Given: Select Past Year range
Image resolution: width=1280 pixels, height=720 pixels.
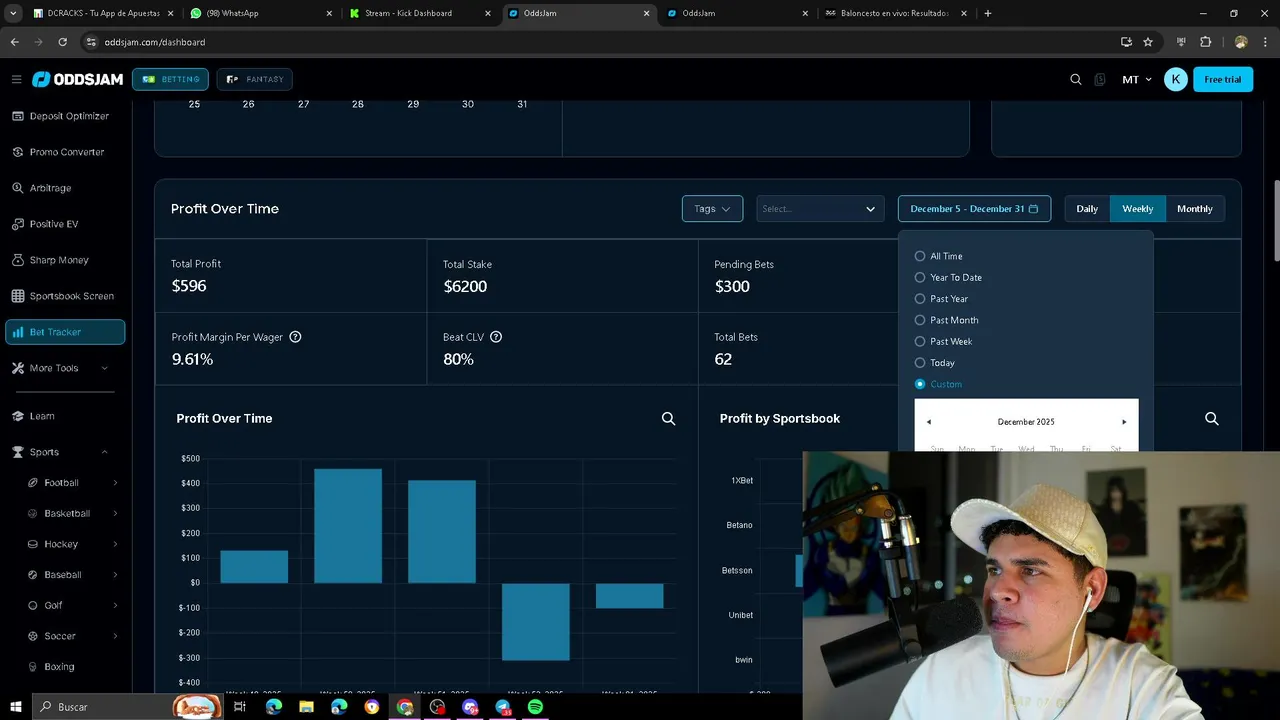Looking at the screenshot, I should click(x=941, y=299).
